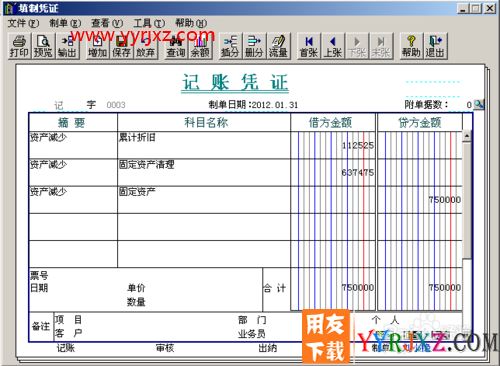
Task: Open 预览 print preview
Action: 43,46
